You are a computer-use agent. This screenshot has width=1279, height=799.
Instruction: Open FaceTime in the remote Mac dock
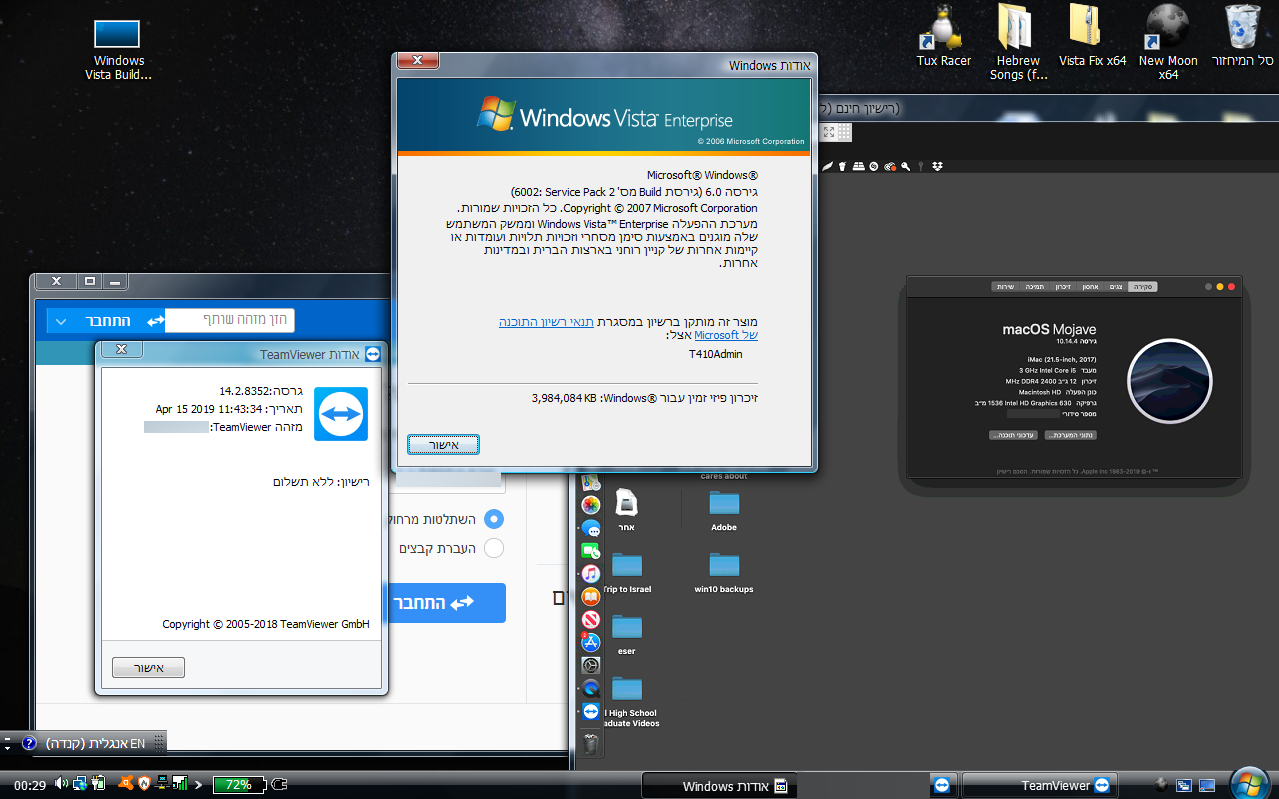pyautogui.click(x=590, y=550)
